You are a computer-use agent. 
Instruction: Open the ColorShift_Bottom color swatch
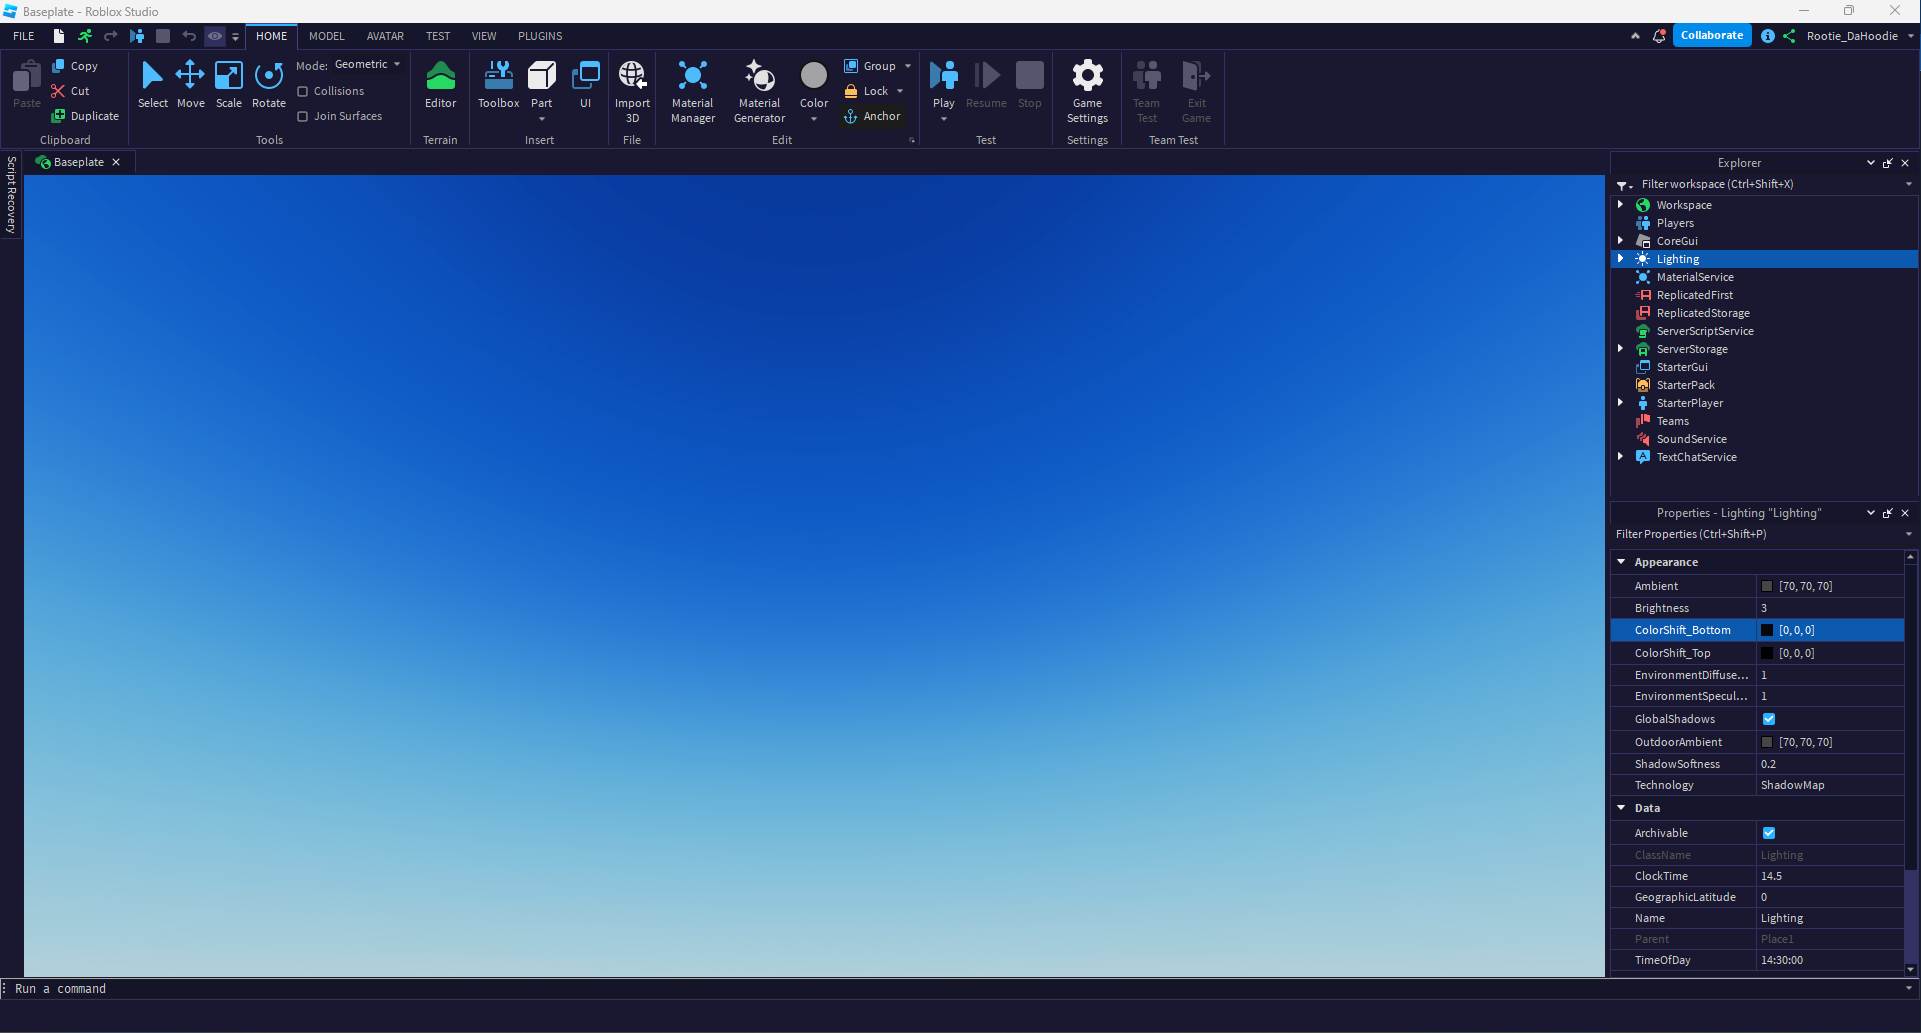pyautogui.click(x=1768, y=630)
